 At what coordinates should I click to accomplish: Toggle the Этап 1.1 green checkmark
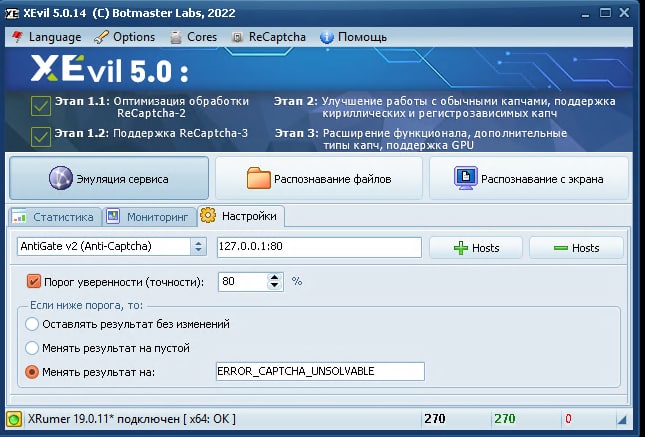pyautogui.click(x=41, y=106)
